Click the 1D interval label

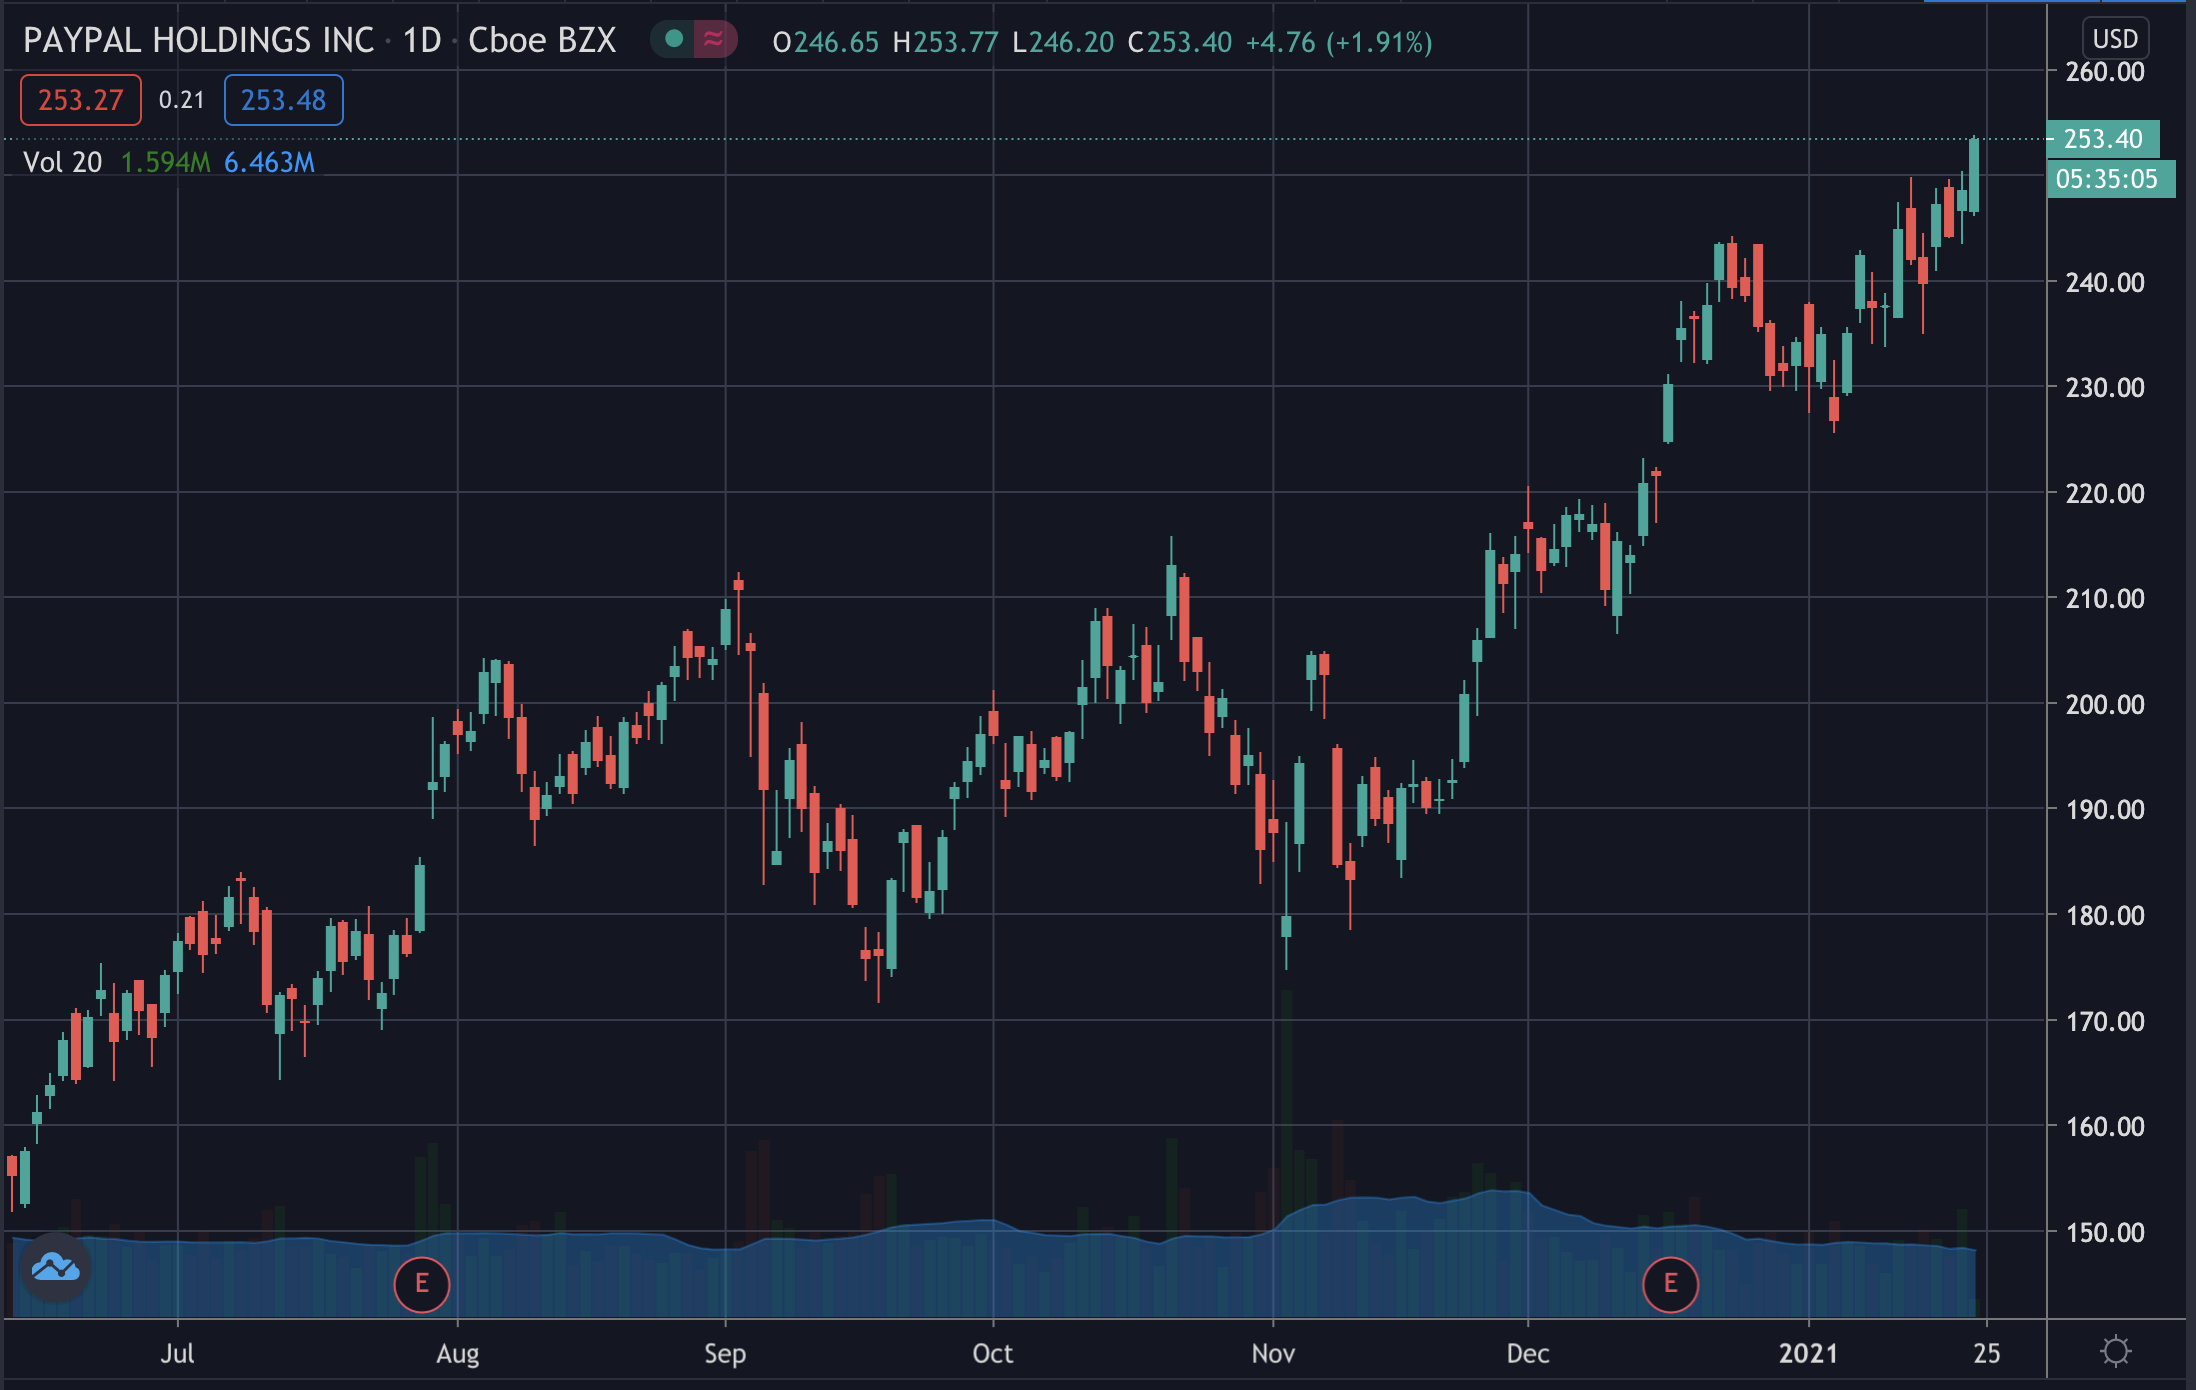tap(422, 40)
